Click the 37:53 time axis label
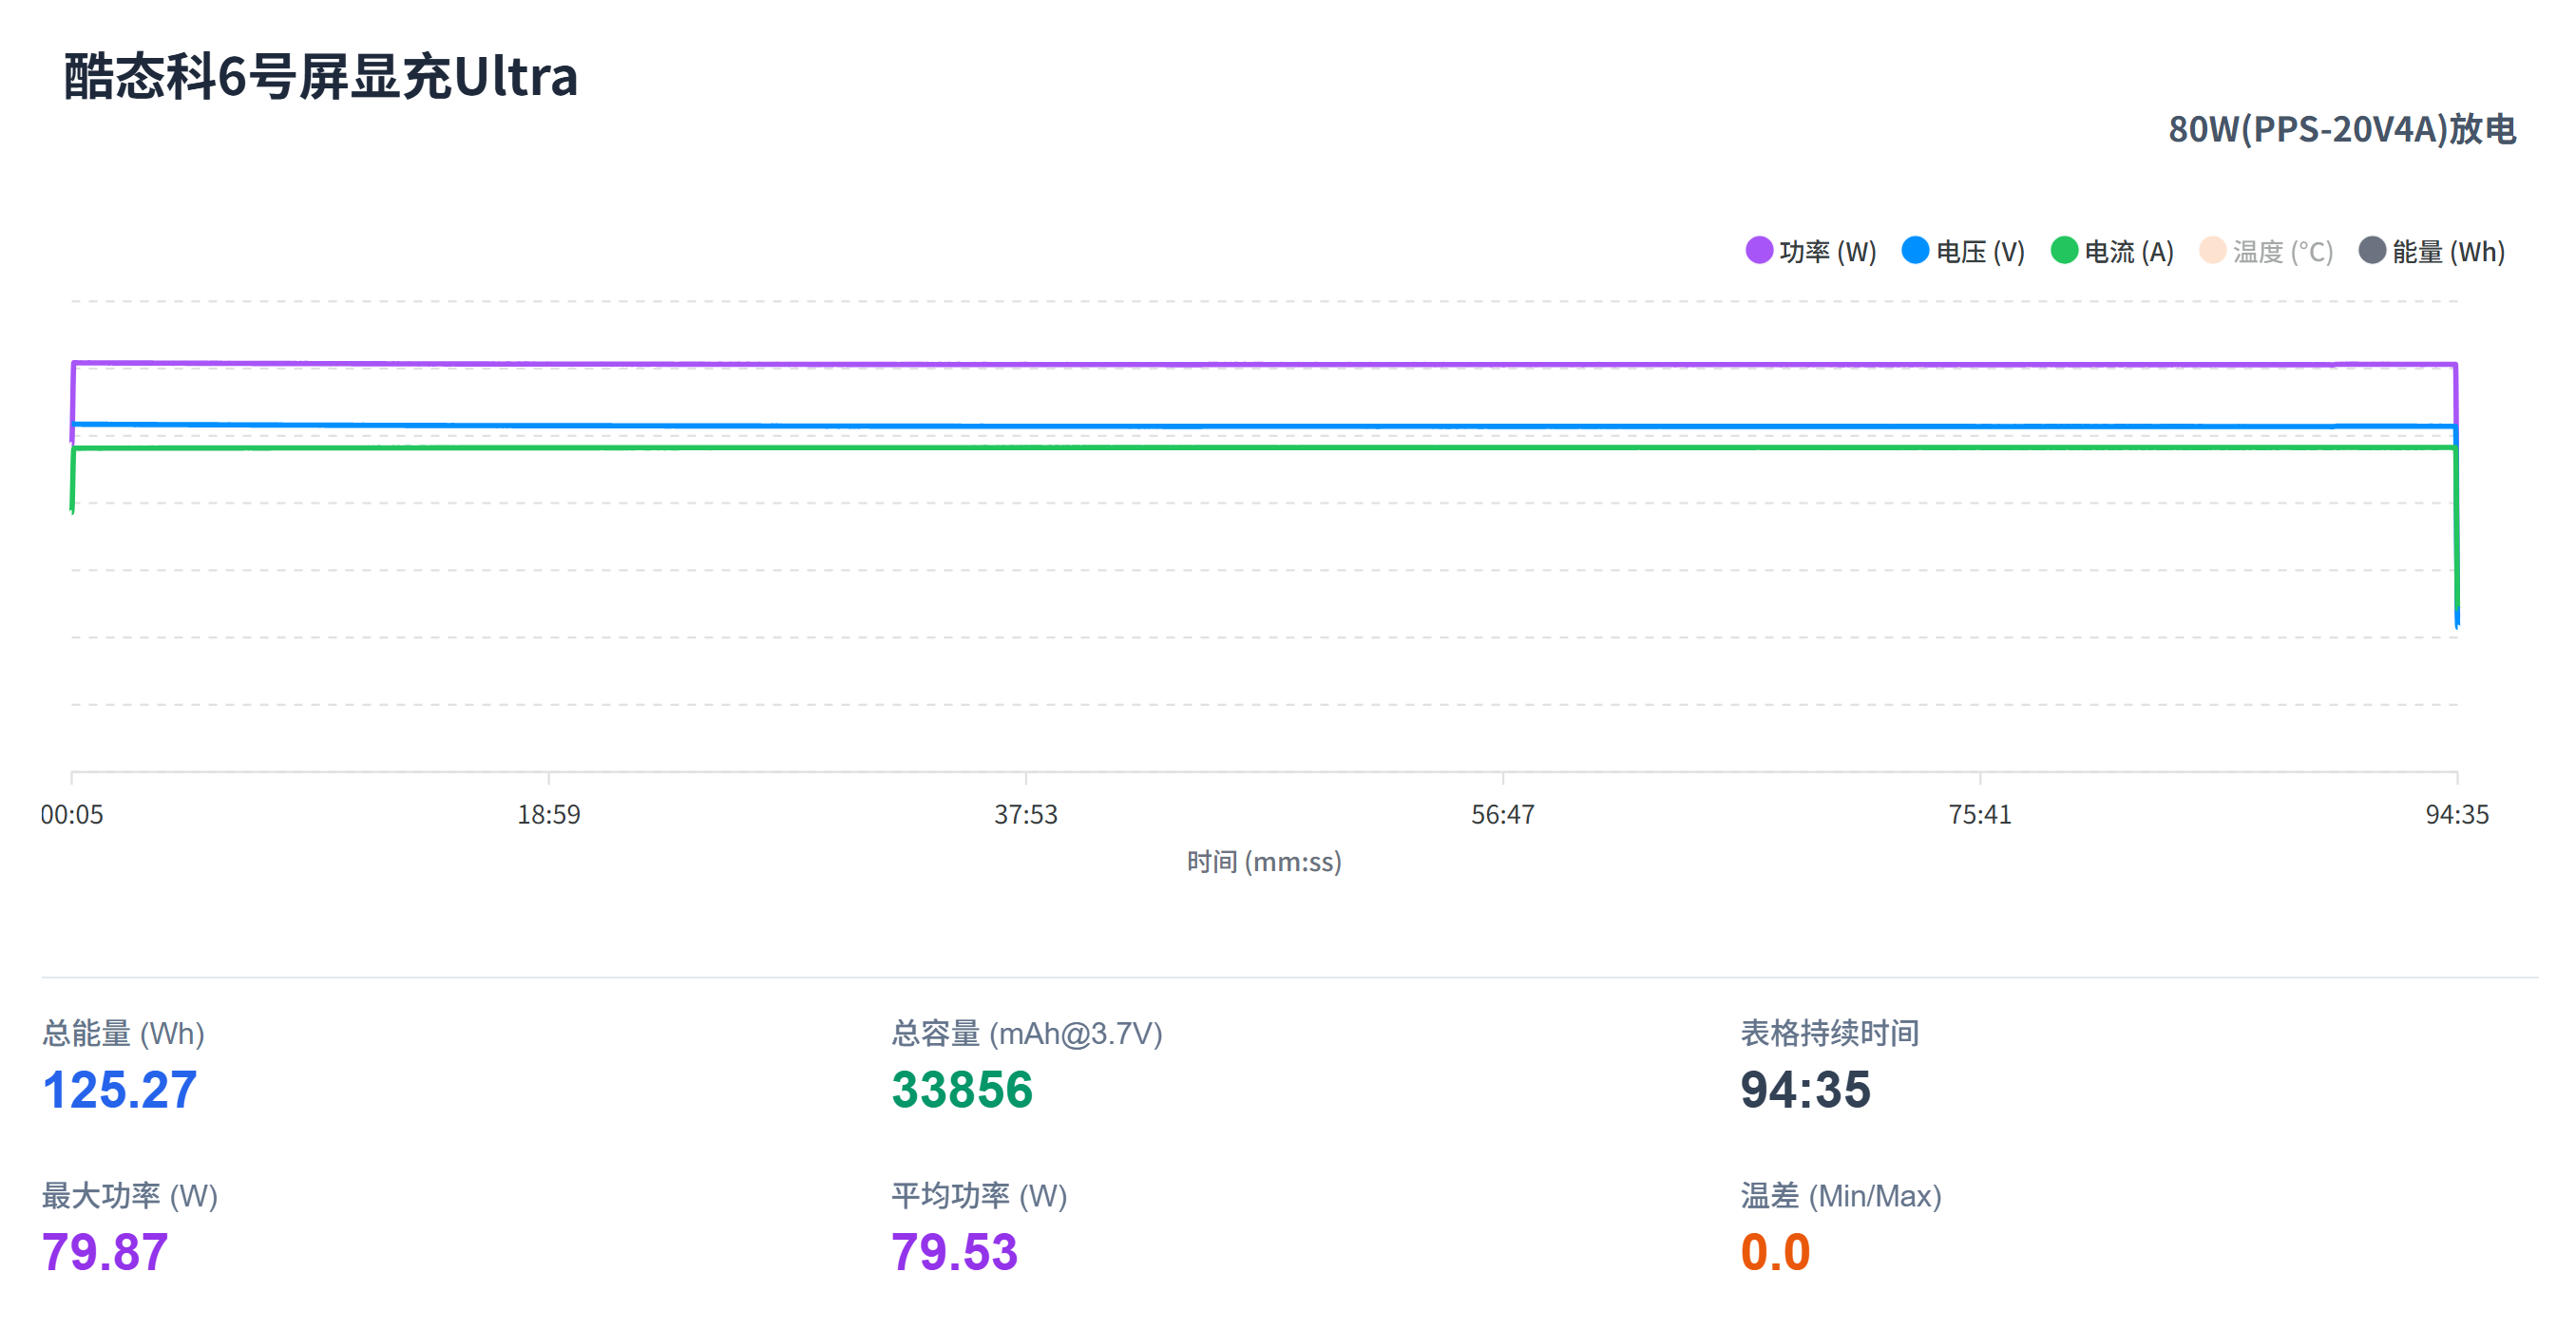The image size is (2576, 1329). [x=1026, y=815]
